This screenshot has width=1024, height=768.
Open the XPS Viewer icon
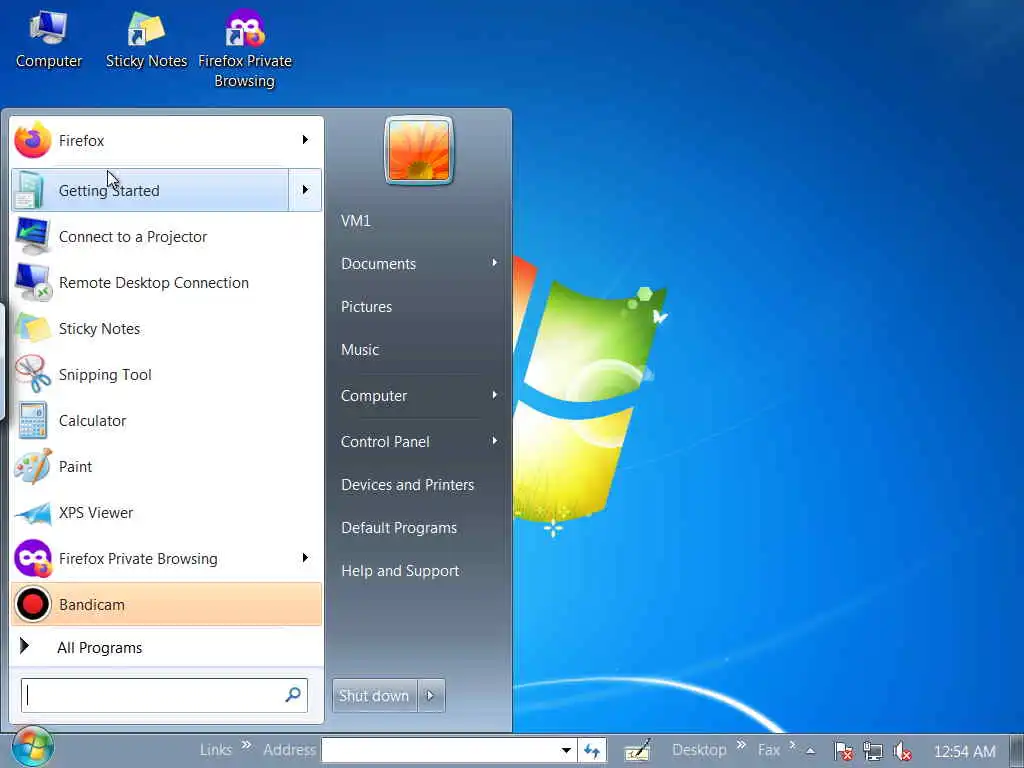pos(32,513)
